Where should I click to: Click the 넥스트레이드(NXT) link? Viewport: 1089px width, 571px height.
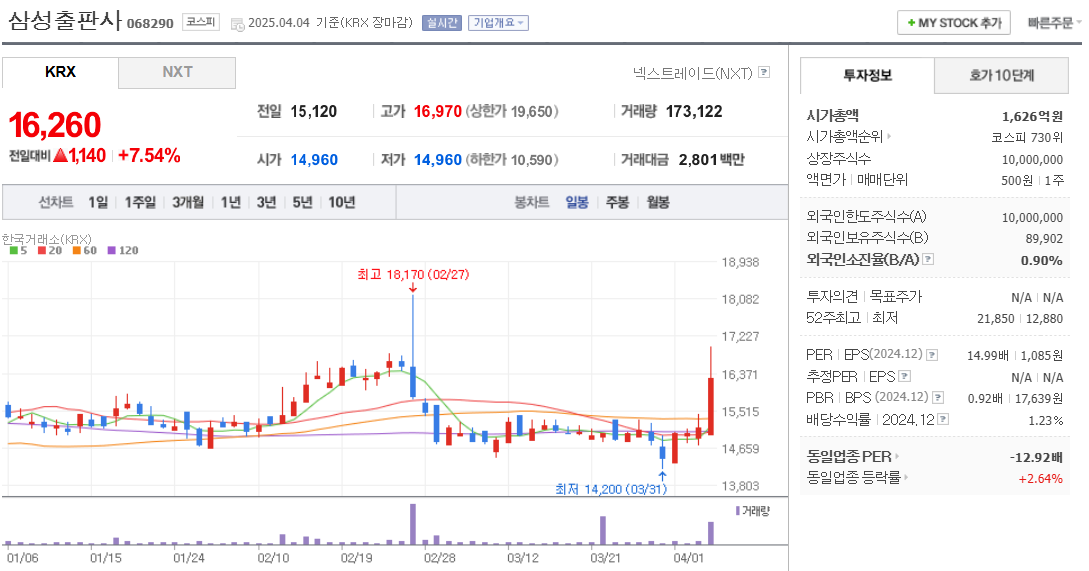point(692,73)
